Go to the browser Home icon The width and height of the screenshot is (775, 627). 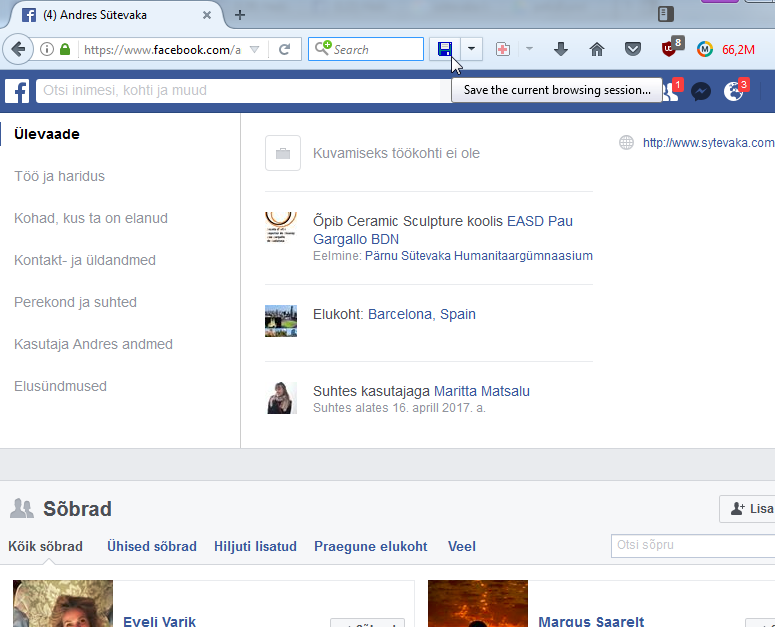tap(597, 49)
